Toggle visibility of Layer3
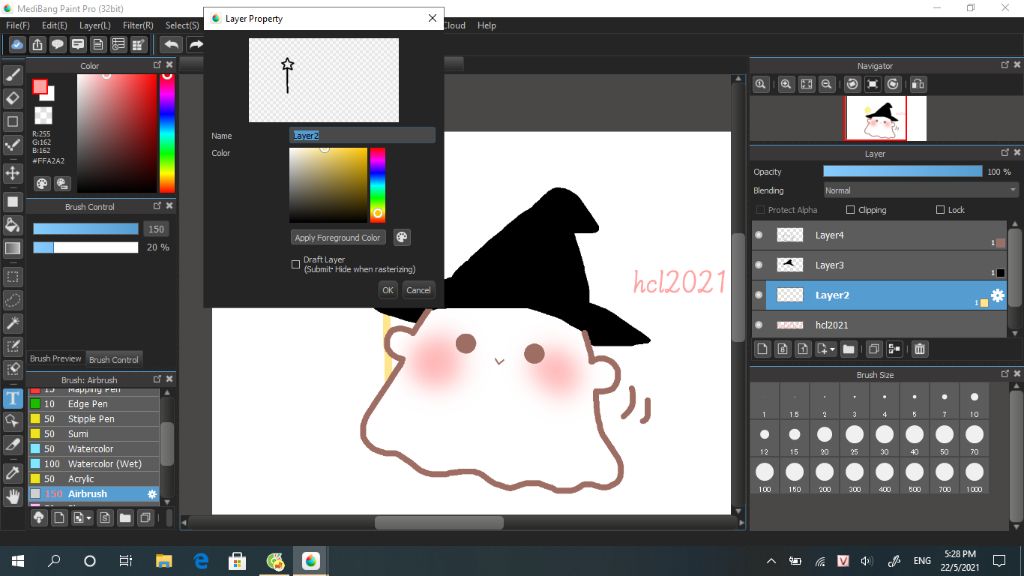This screenshot has height=576, width=1024. tap(759, 265)
